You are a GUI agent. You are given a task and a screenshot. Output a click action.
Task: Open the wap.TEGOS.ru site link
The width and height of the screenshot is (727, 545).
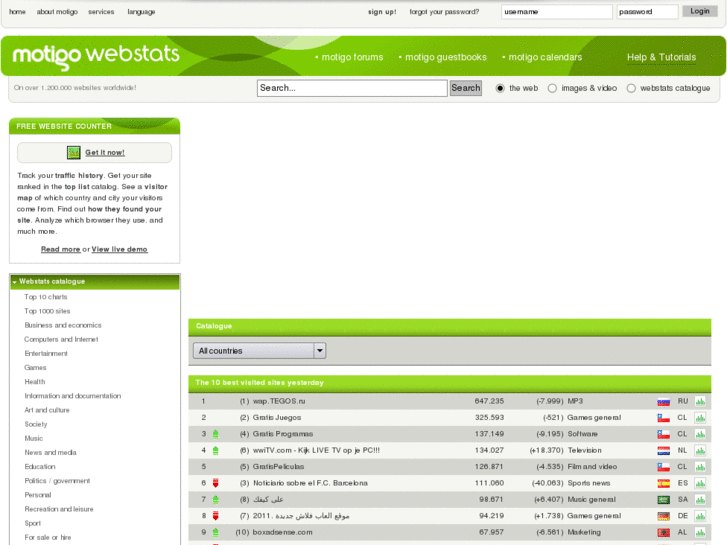pyautogui.click(x=279, y=401)
